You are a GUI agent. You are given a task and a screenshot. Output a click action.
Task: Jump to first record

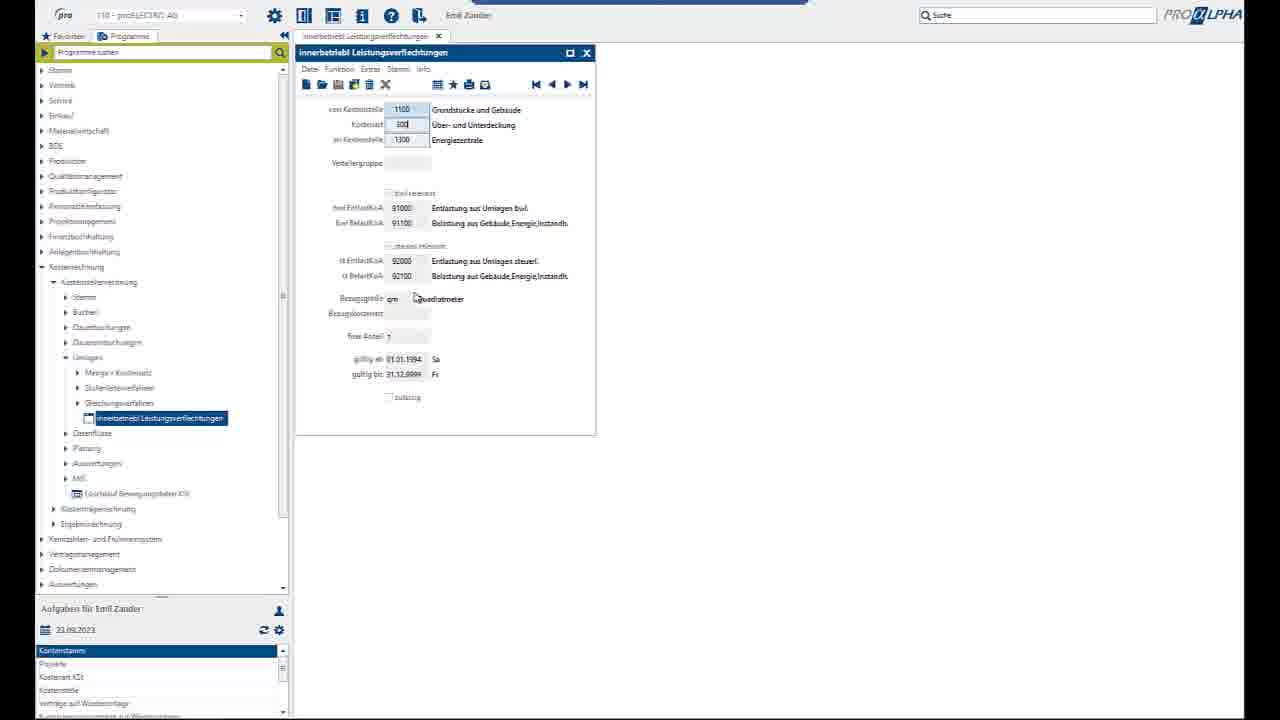(x=536, y=85)
